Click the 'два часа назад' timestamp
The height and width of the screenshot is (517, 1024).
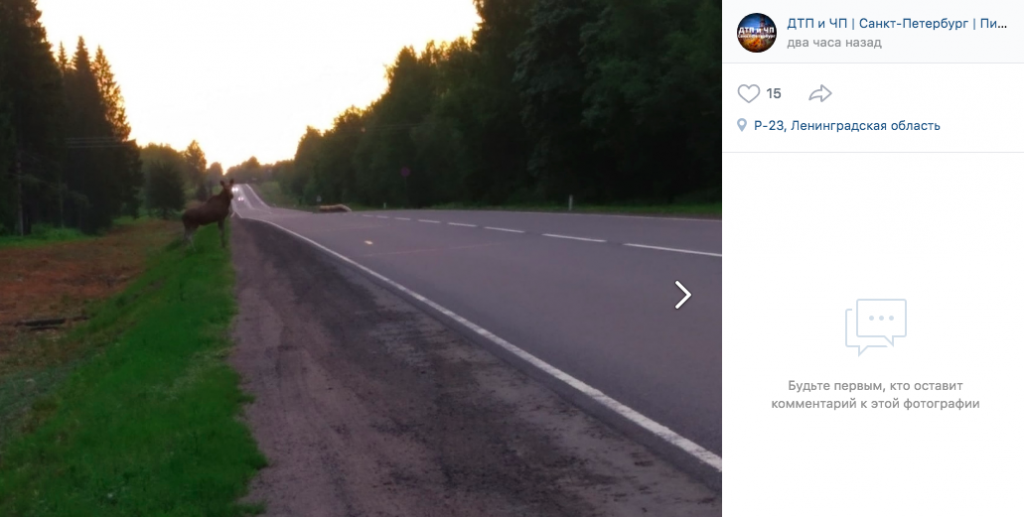[834, 43]
